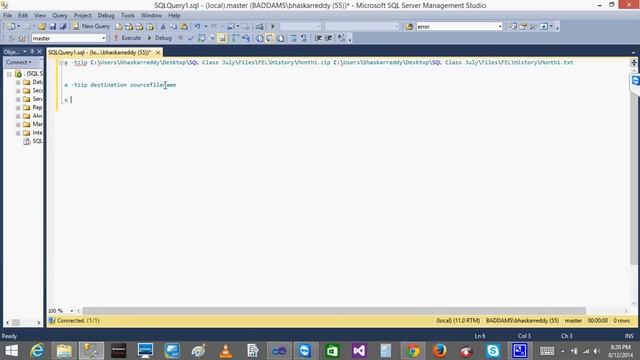Open Firefox from the taskbar
This screenshot has height=360, width=640.
click(x=439, y=351)
